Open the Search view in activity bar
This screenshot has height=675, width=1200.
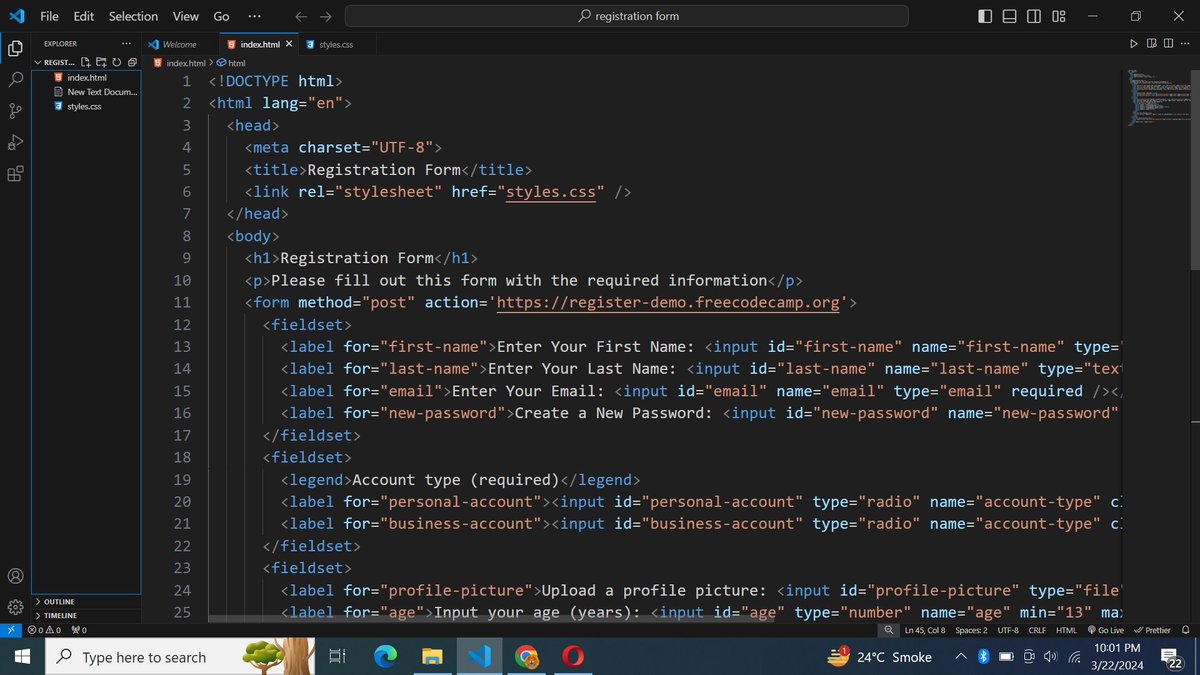tap(15, 79)
